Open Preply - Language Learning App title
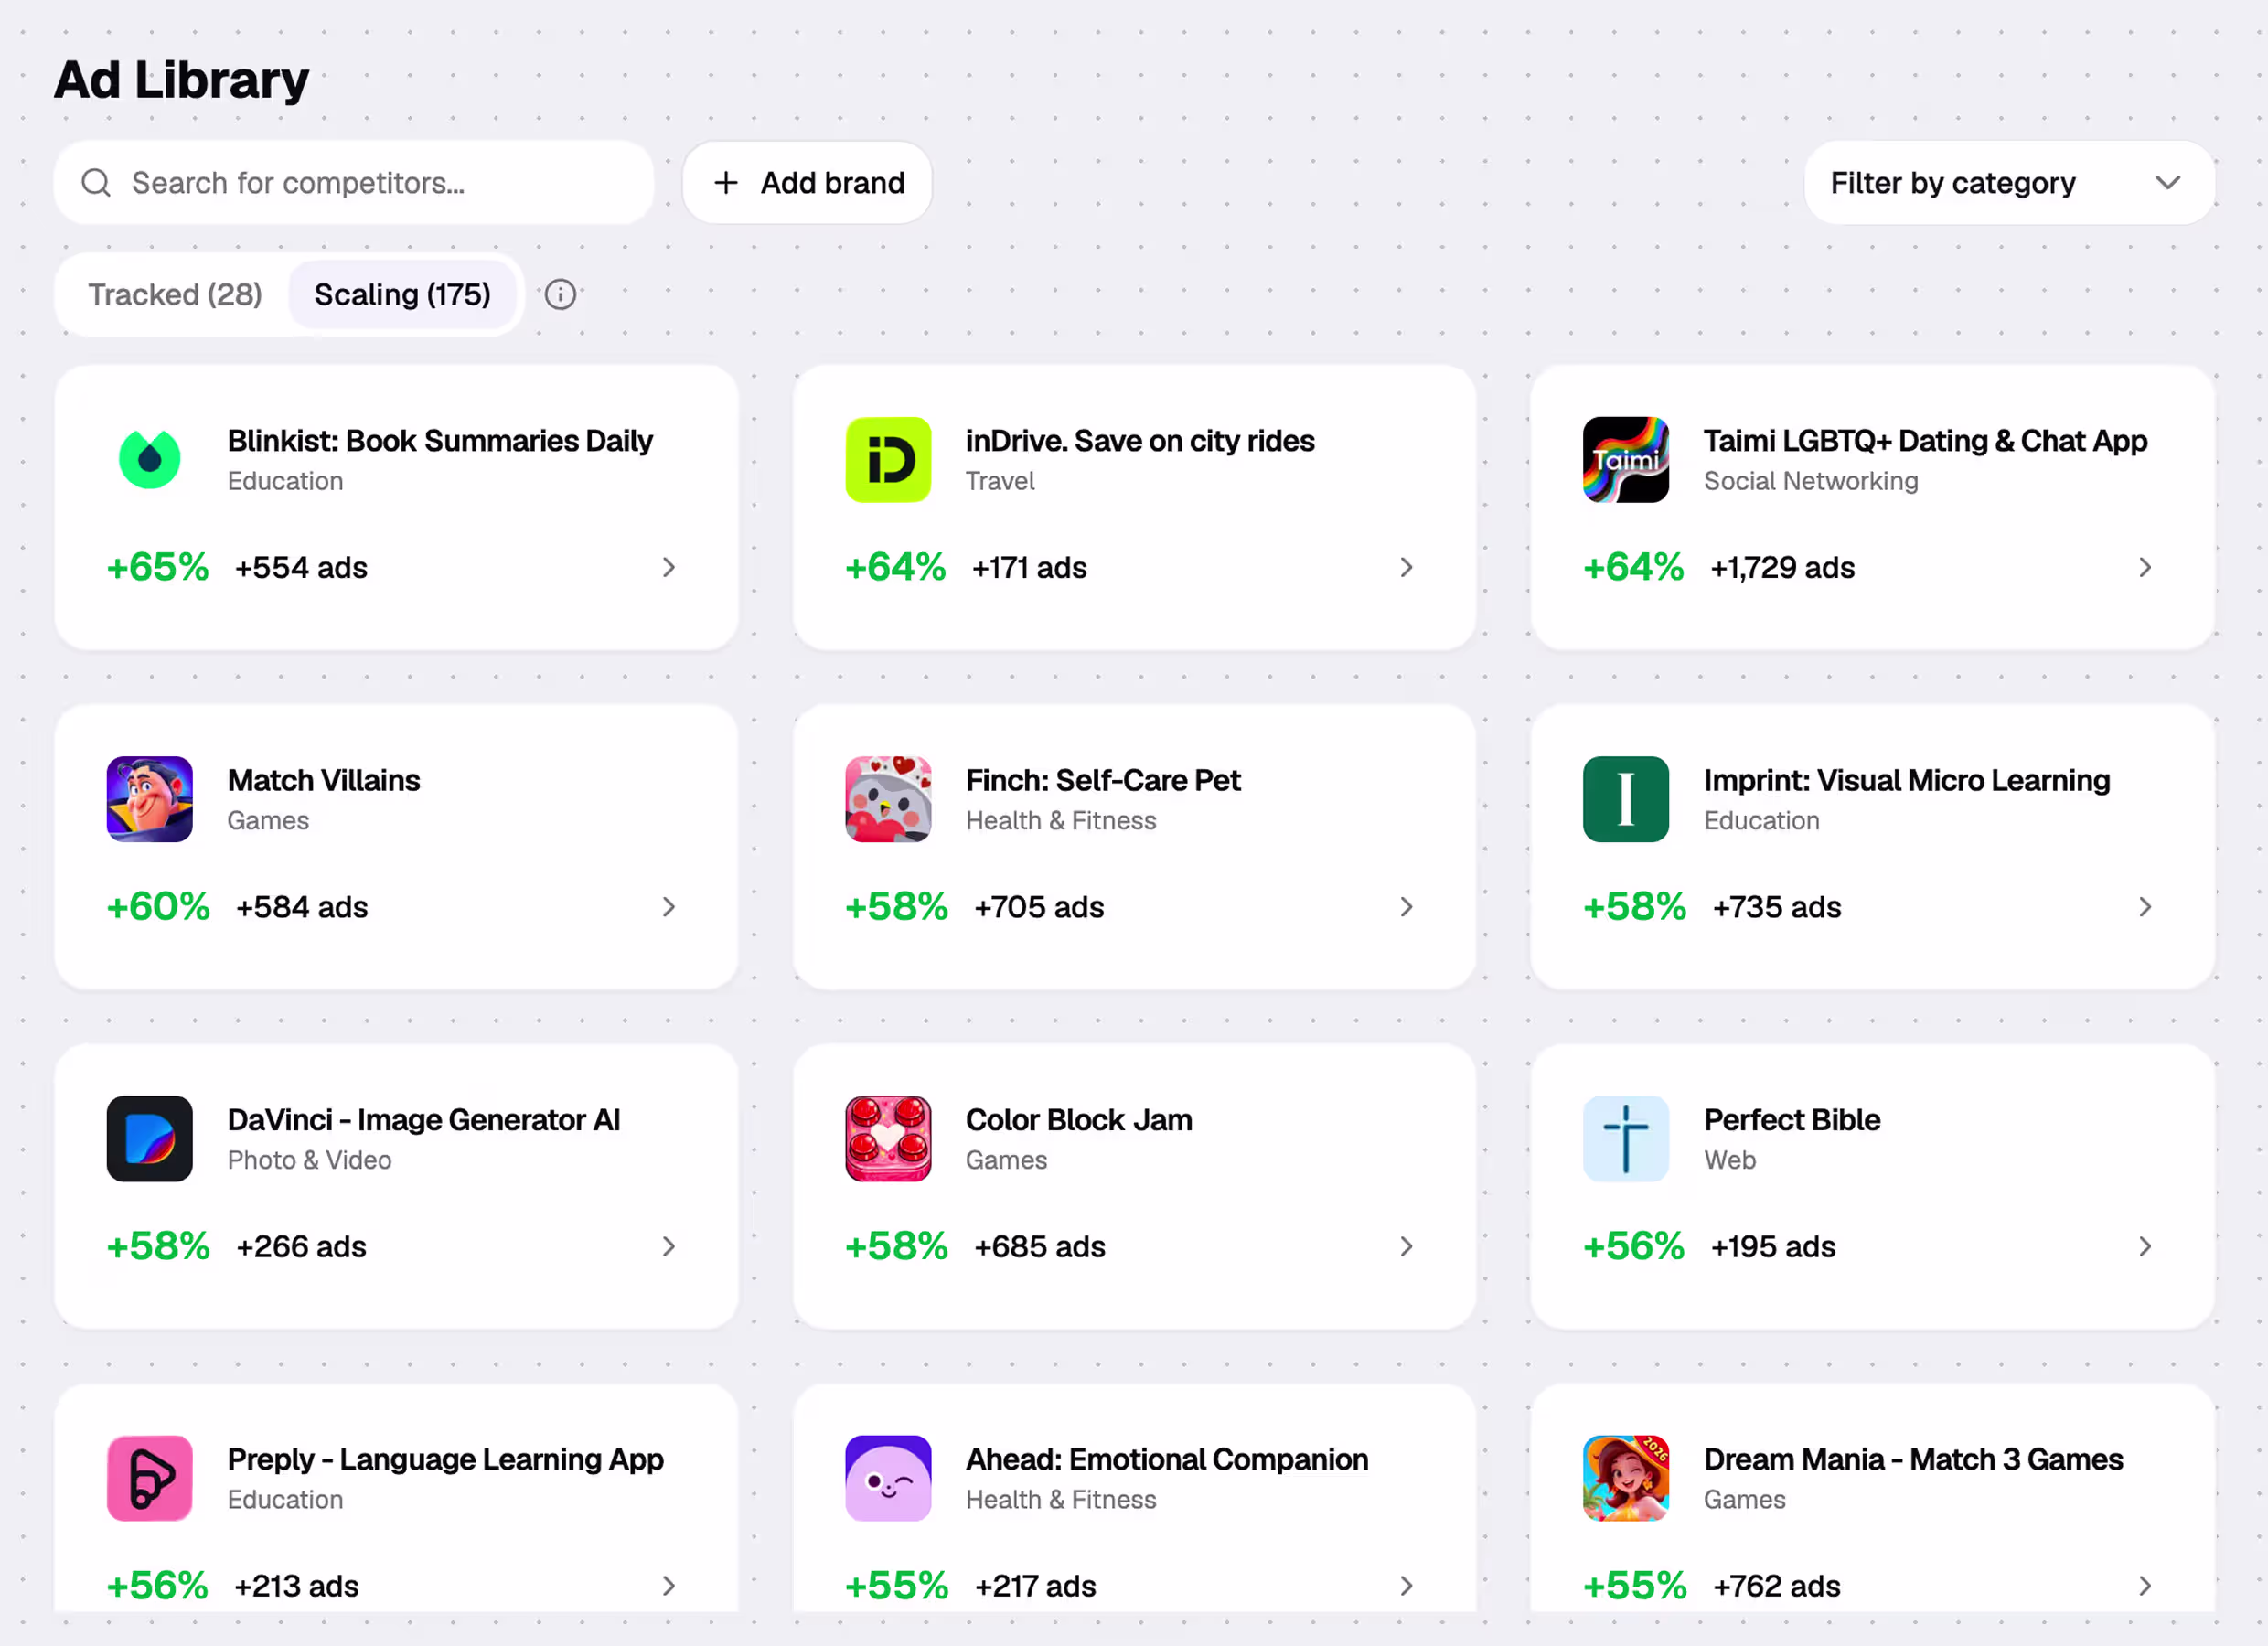 [x=445, y=1459]
